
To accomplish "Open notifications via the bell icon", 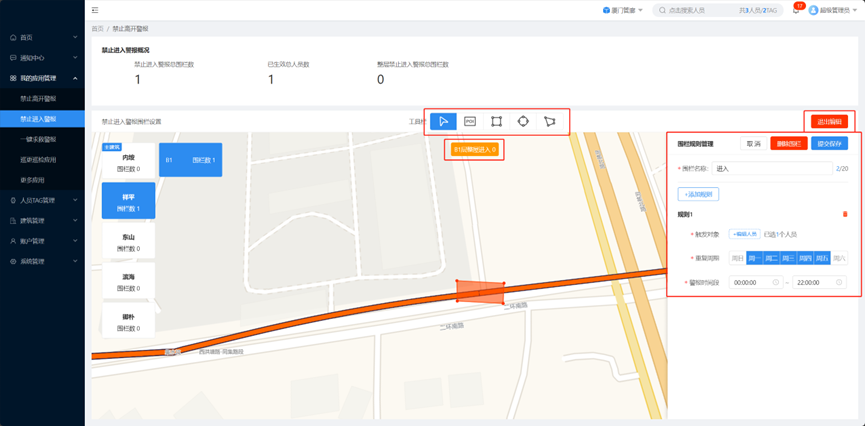I will (796, 11).
